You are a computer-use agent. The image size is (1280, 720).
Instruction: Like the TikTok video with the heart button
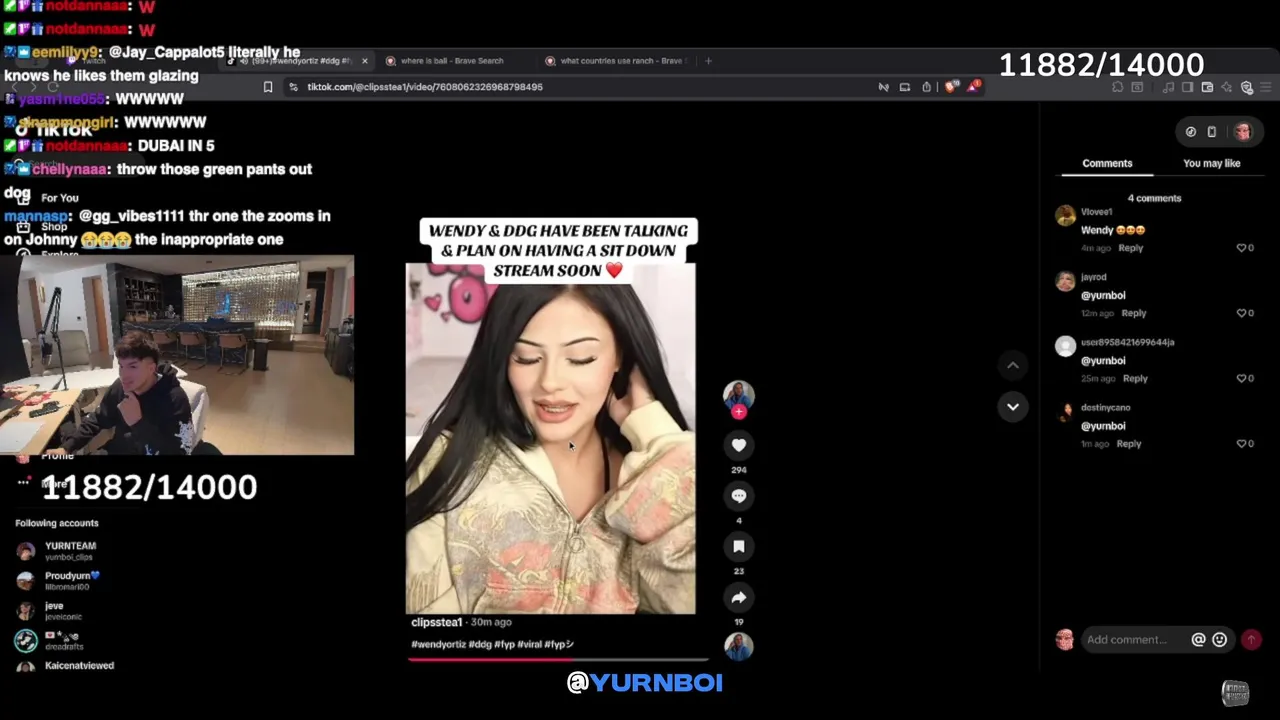(739, 445)
